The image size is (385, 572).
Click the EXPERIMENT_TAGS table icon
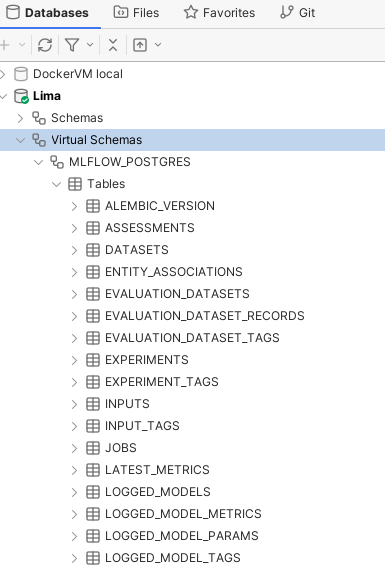pos(93,382)
